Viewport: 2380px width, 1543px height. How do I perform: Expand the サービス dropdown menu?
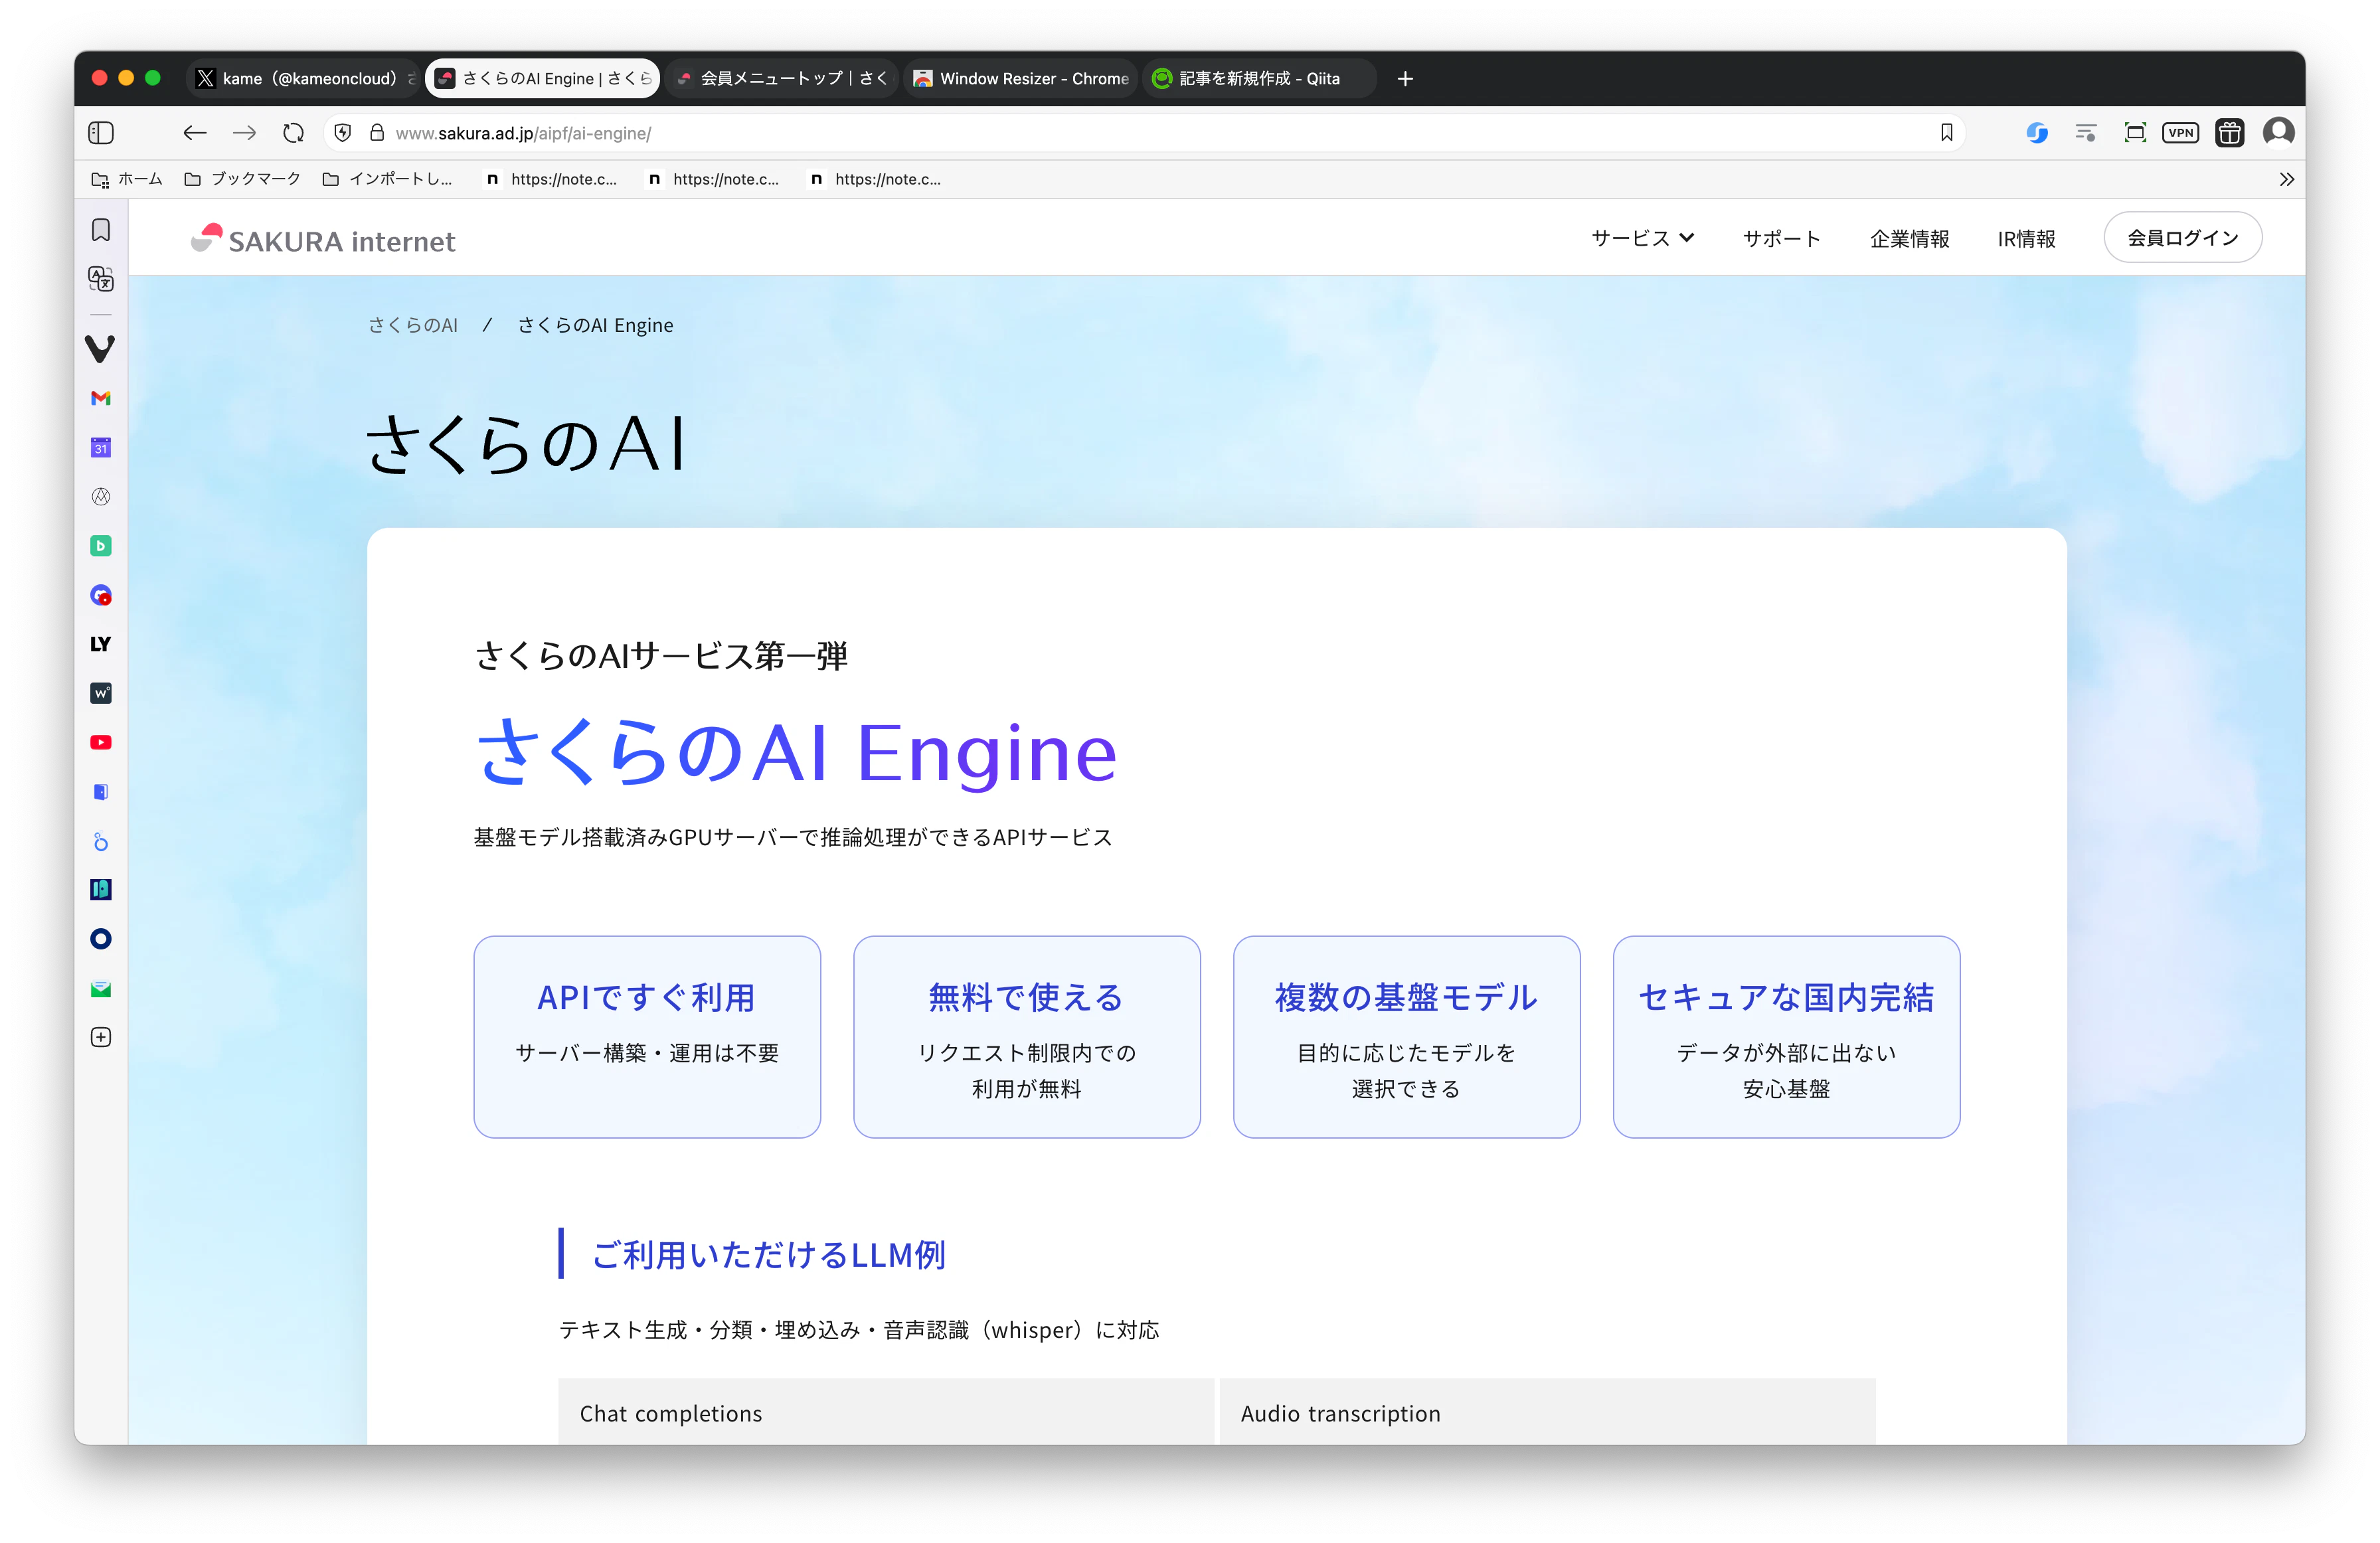[1643, 238]
